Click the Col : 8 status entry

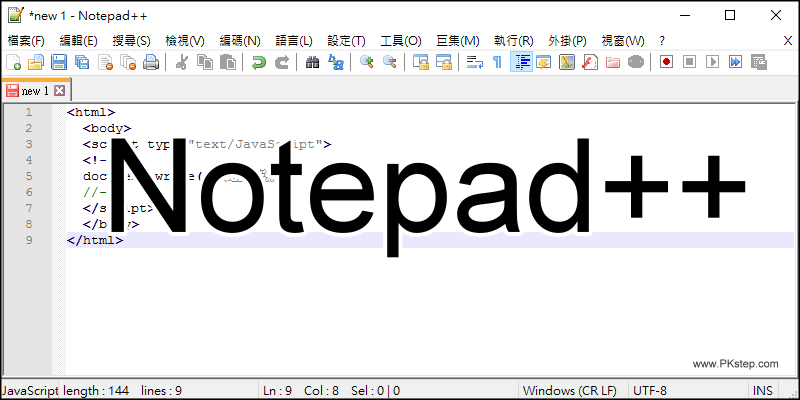[321, 391]
